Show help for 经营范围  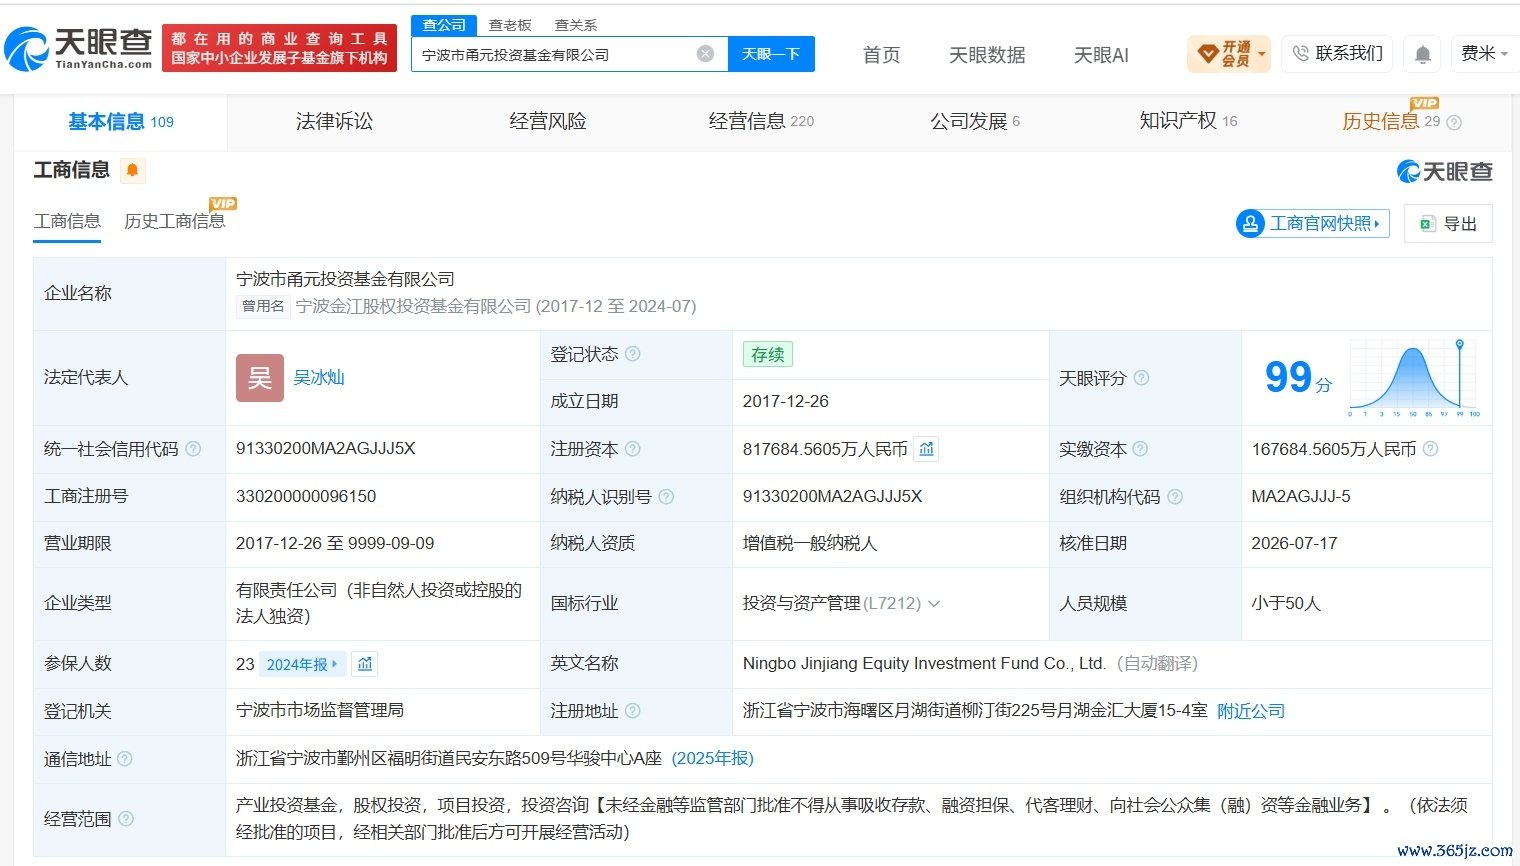[125, 819]
